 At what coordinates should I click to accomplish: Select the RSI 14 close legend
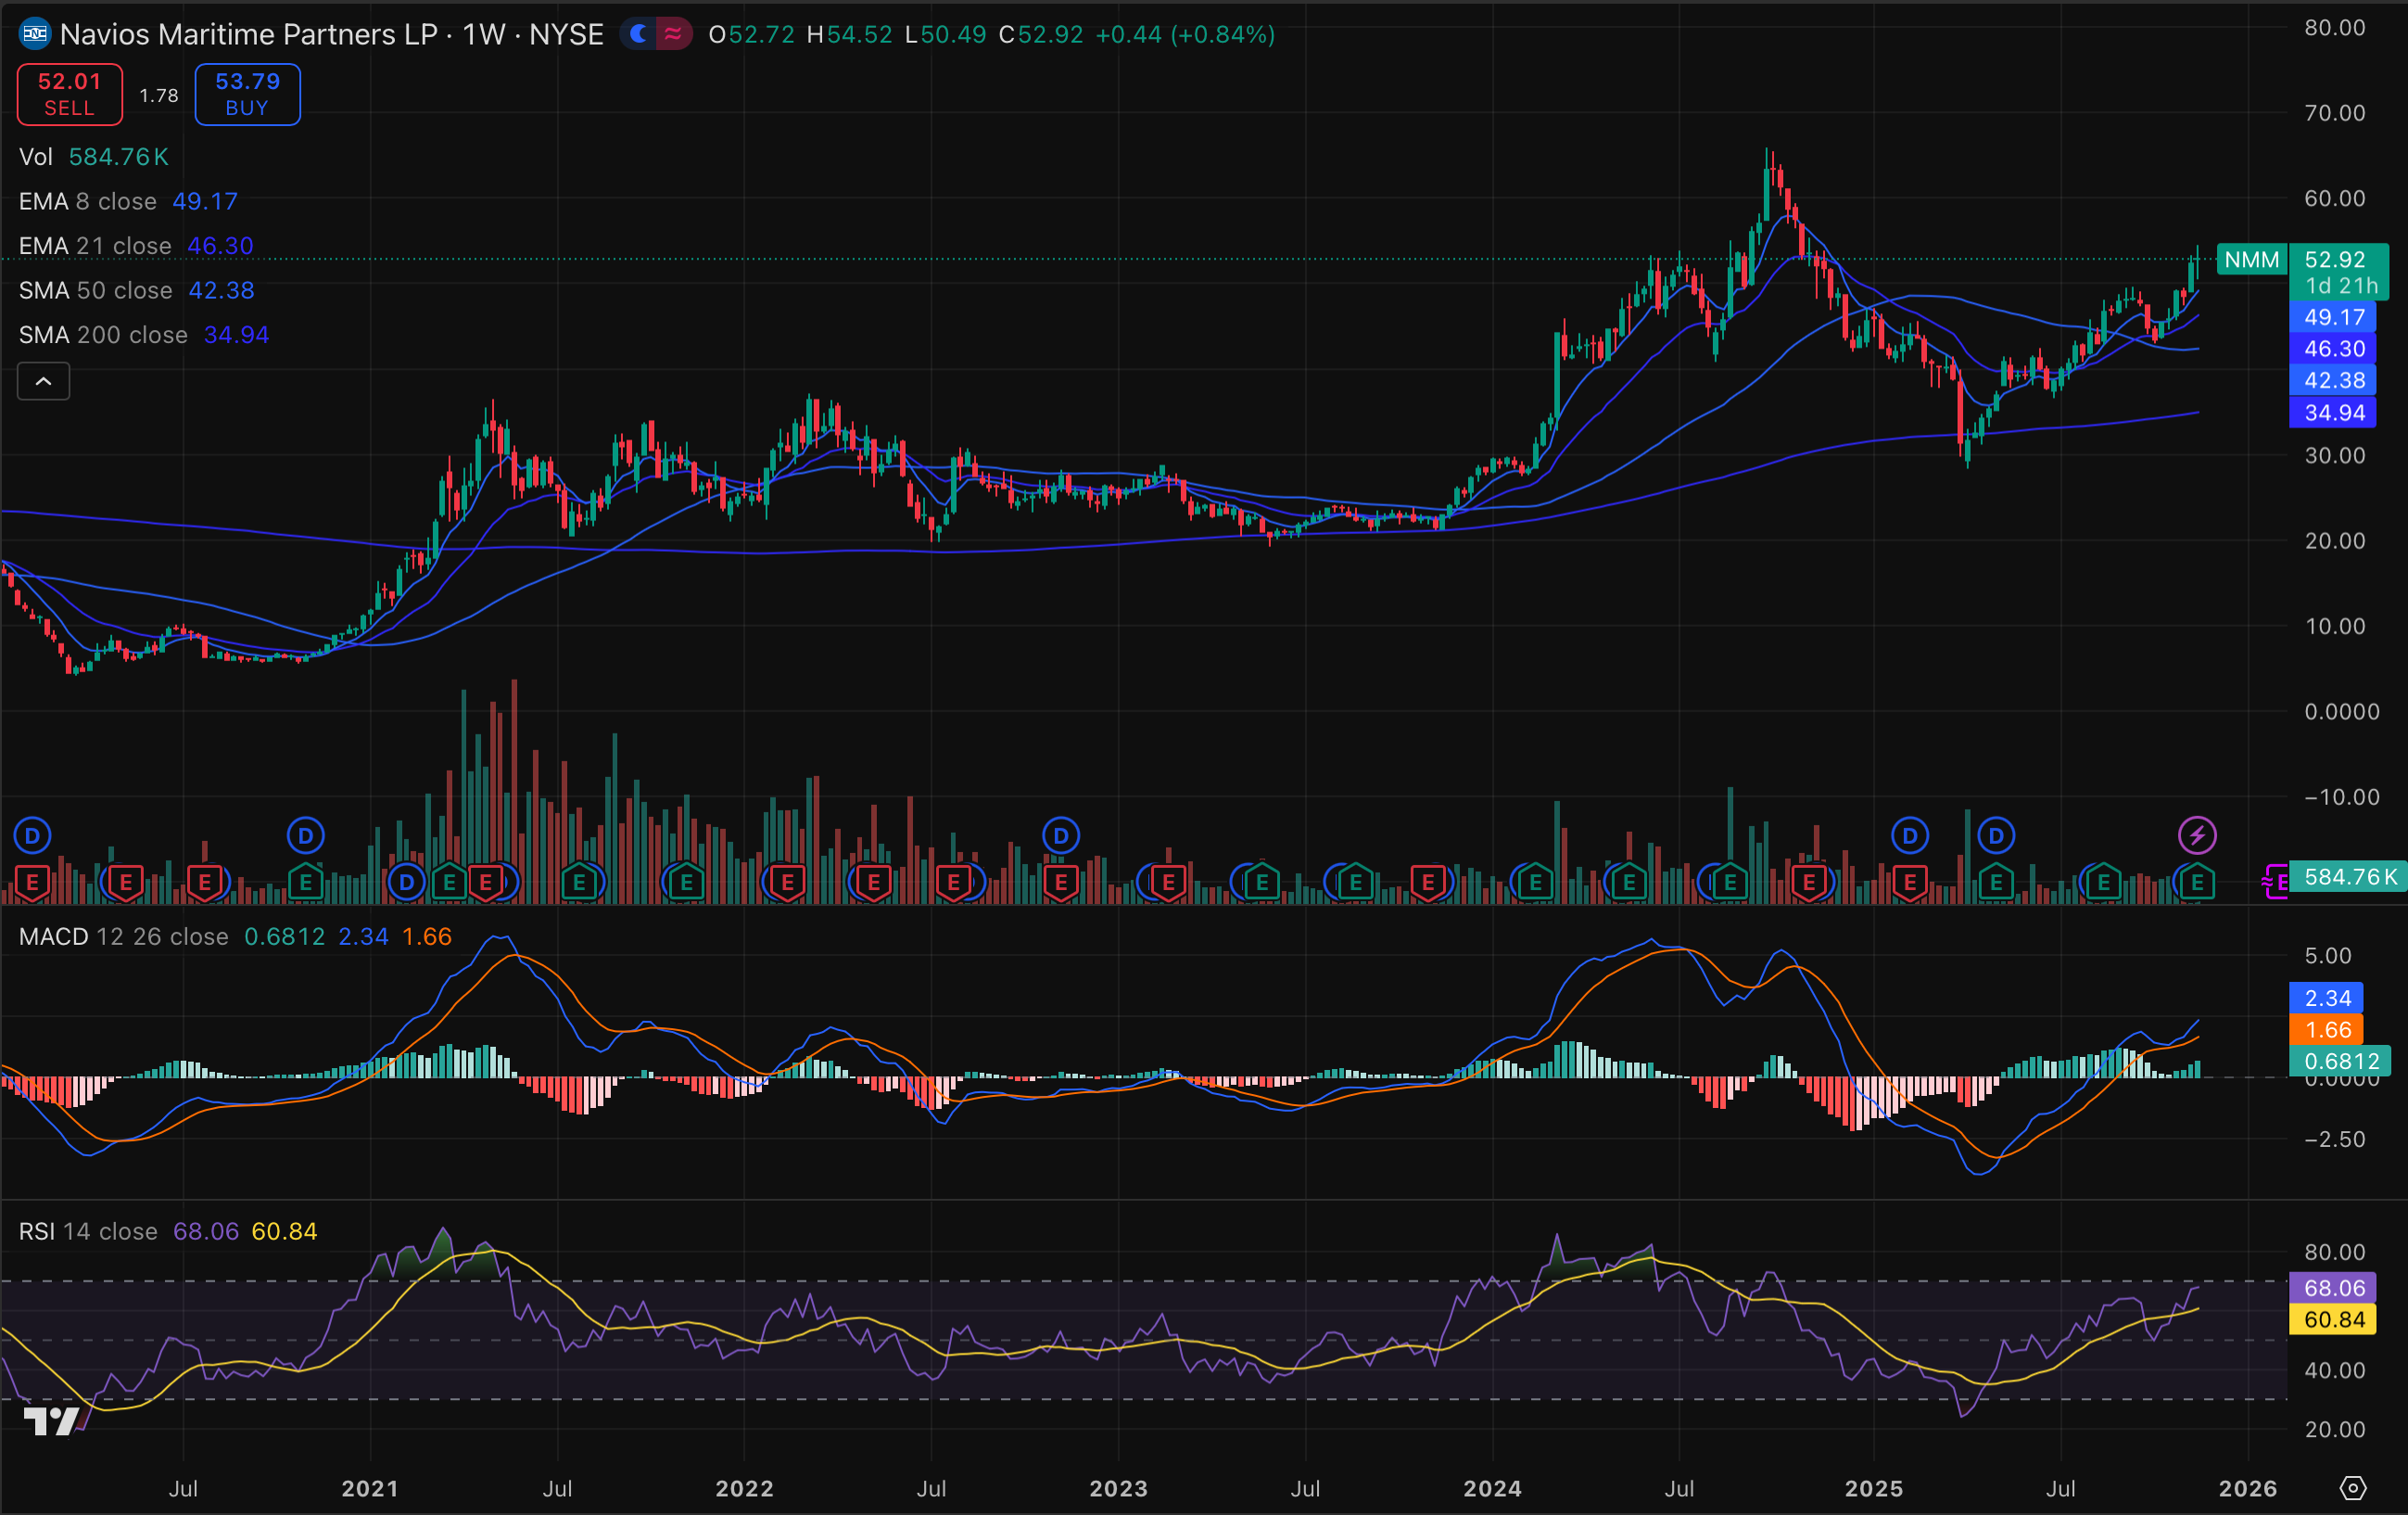click(88, 1231)
